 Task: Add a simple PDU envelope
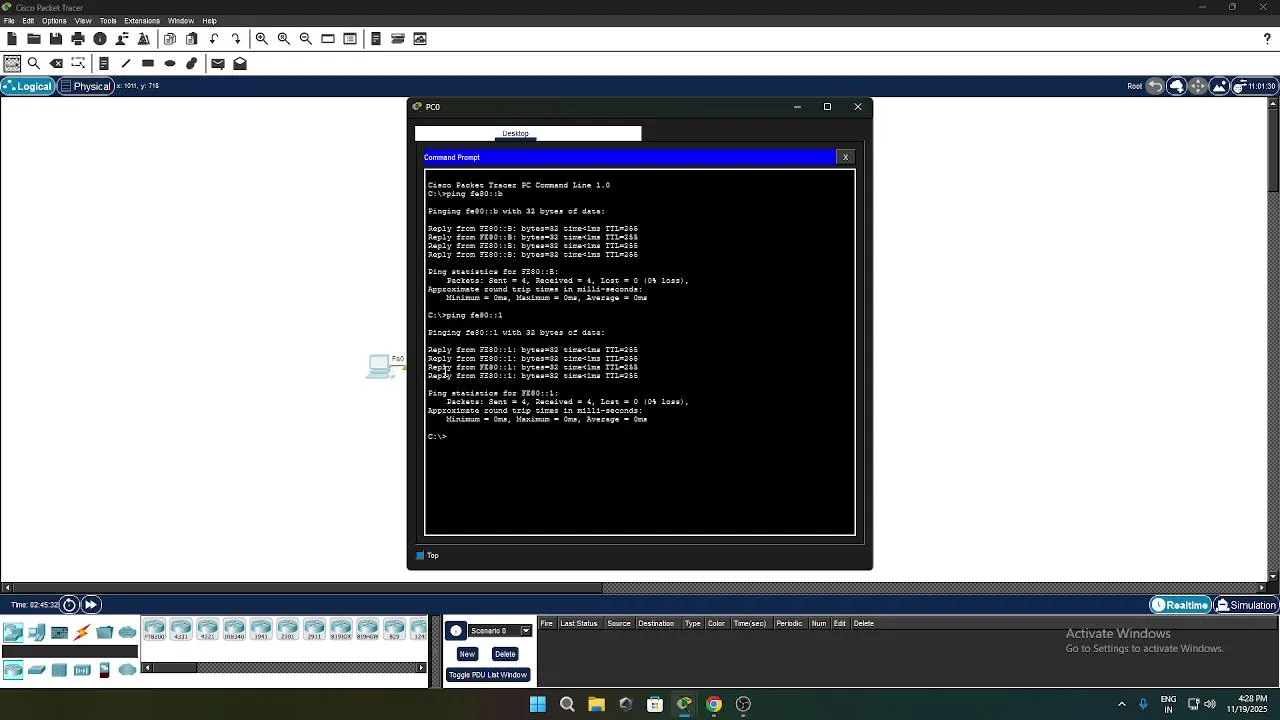coord(218,63)
